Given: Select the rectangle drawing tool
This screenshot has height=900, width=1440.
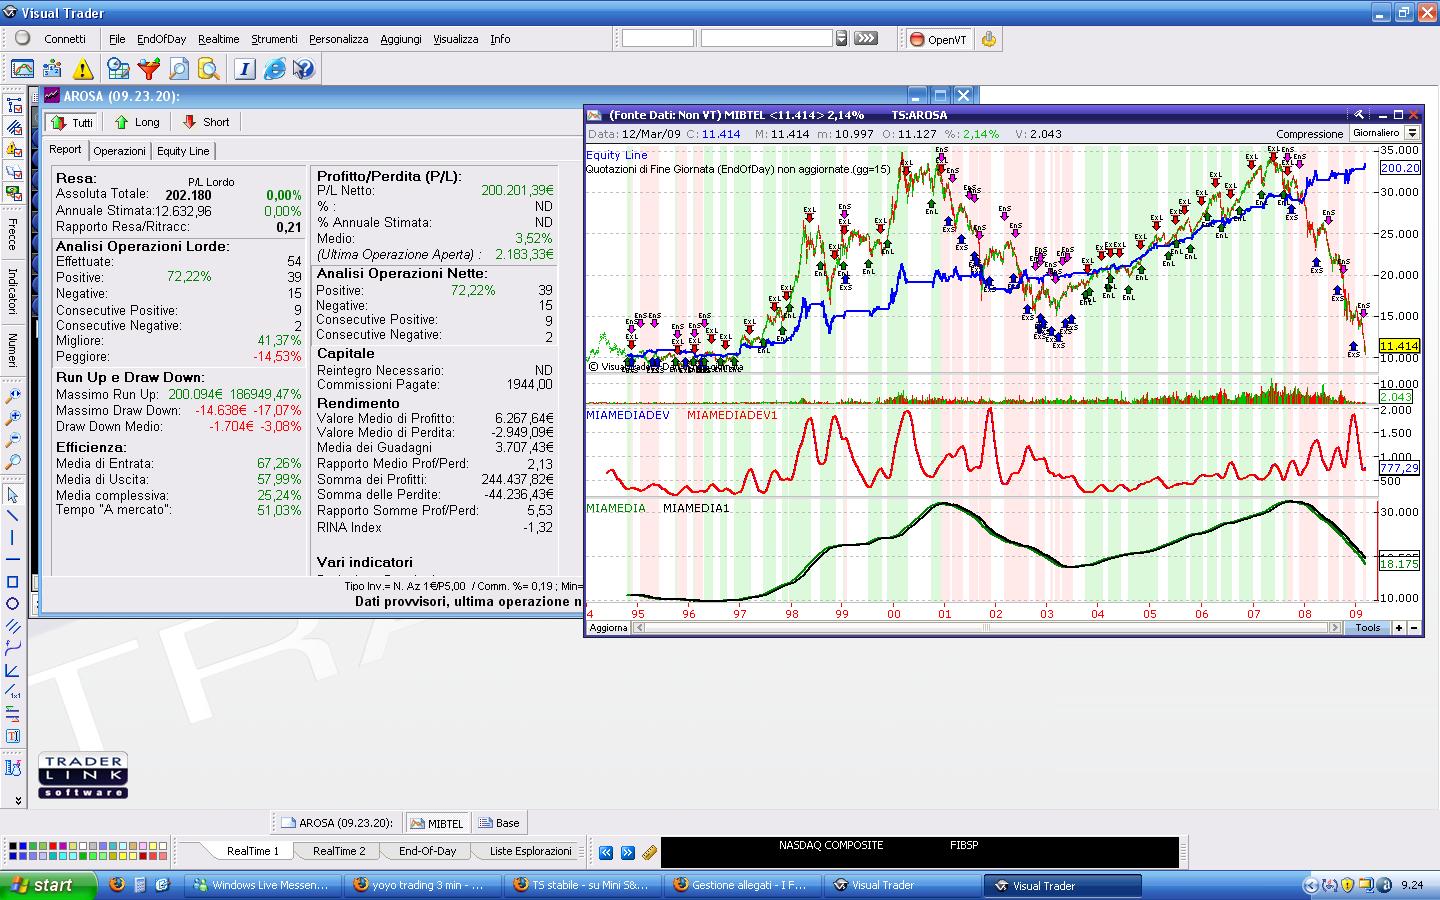Looking at the screenshot, I should [x=13, y=582].
